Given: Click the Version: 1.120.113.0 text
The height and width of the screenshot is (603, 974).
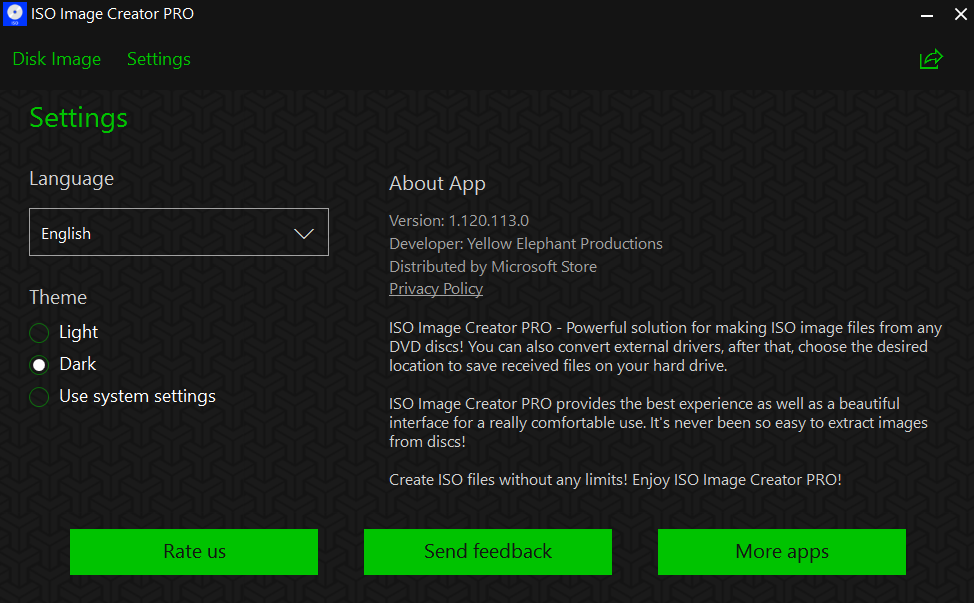Looking at the screenshot, I should point(458,220).
